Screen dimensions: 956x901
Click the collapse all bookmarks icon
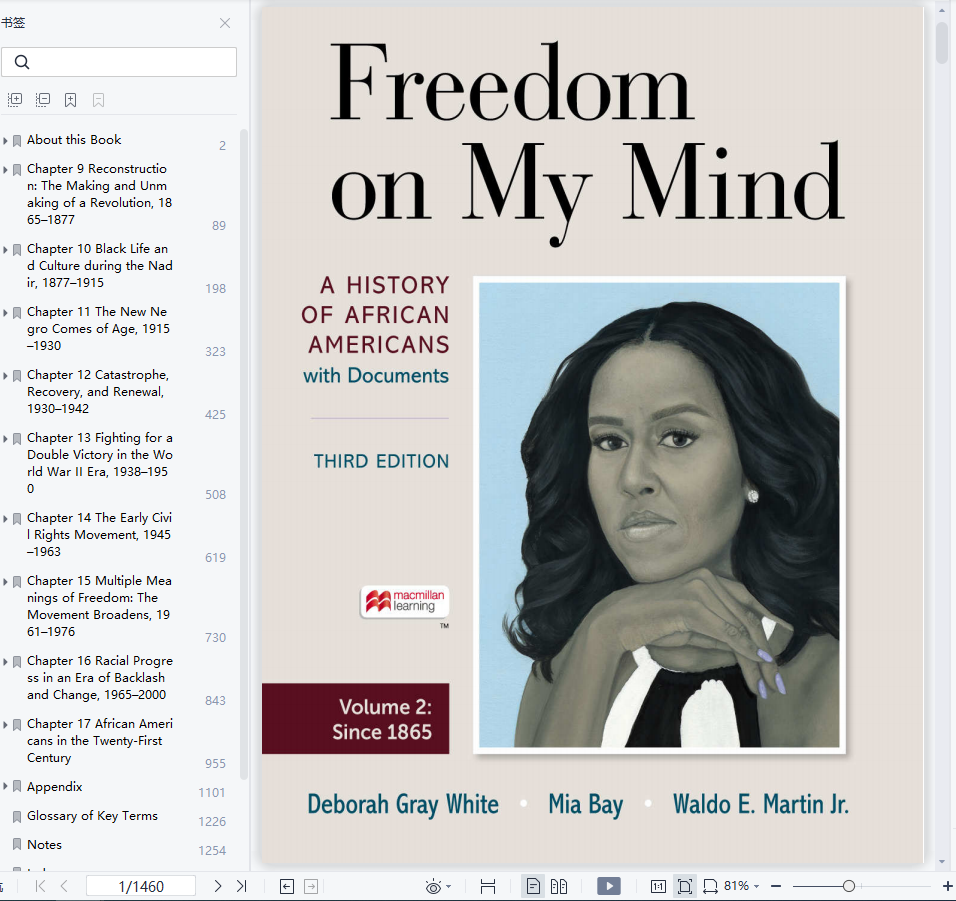click(x=43, y=99)
